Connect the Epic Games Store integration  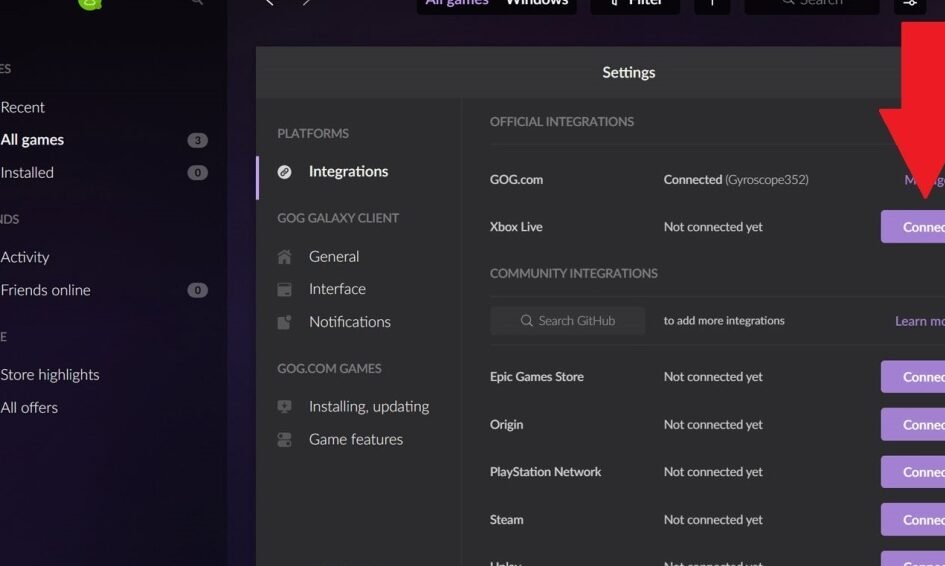(913, 377)
